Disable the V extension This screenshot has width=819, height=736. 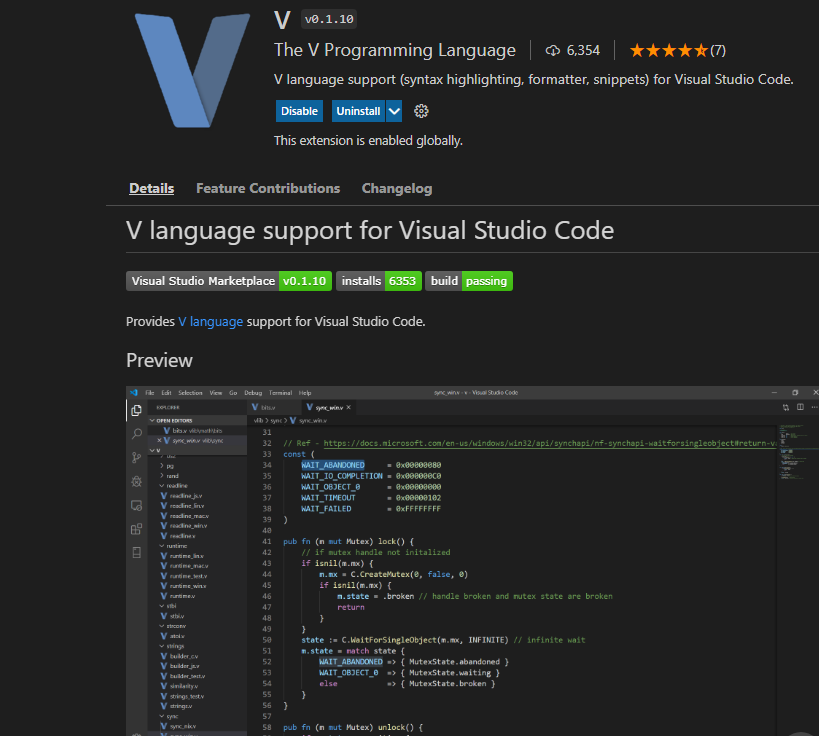[x=299, y=111]
